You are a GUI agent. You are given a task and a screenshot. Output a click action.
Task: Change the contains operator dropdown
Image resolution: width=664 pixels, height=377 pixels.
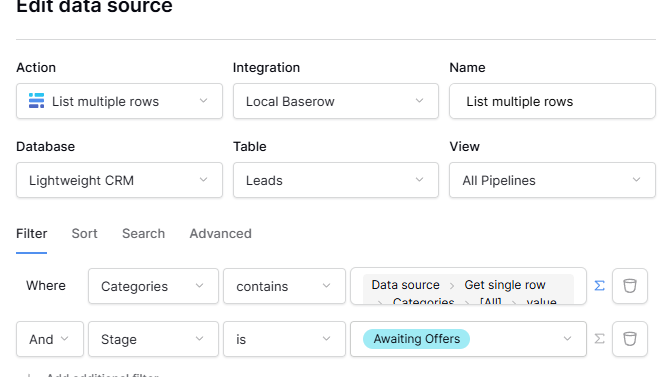pos(284,286)
